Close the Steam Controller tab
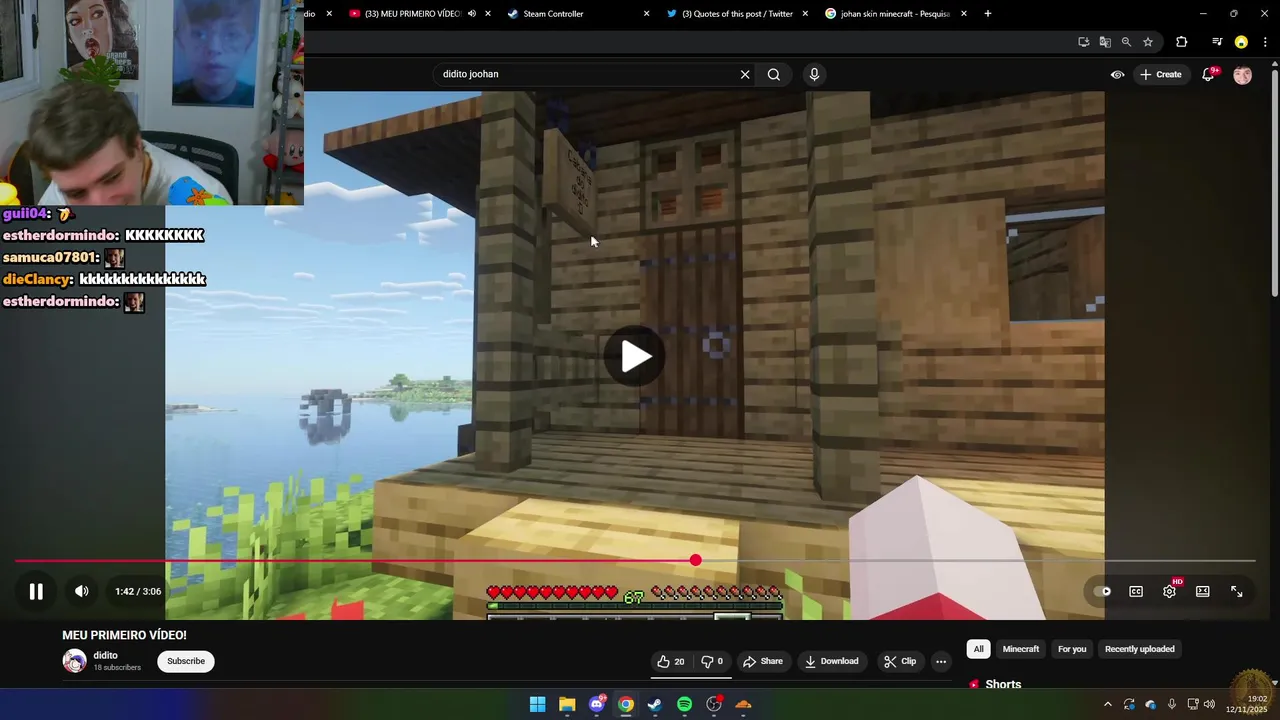 [646, 14]
